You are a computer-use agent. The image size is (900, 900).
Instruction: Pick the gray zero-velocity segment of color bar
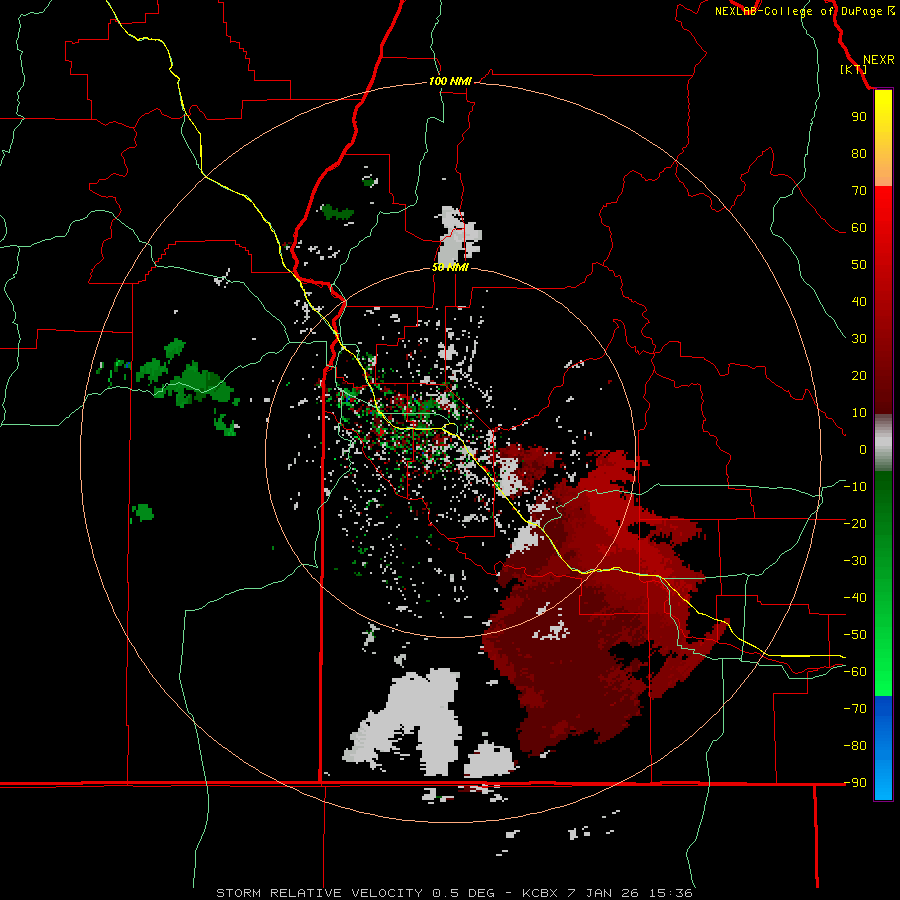[883, 443]
